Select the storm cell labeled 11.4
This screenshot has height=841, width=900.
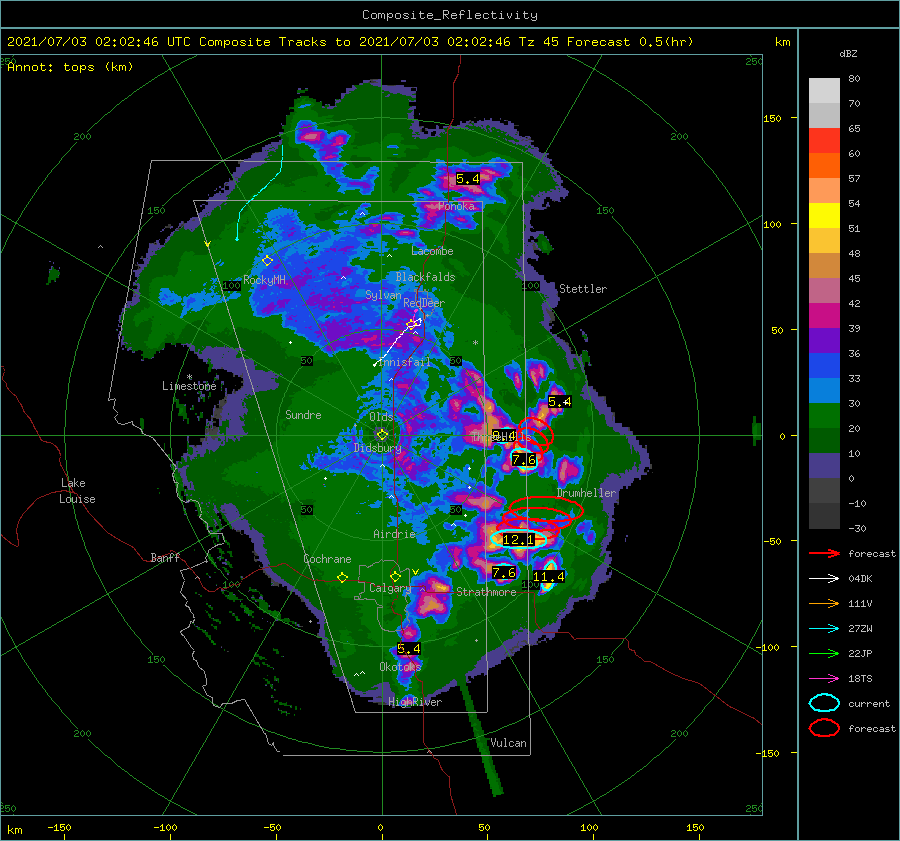click(x=548, y=576)
